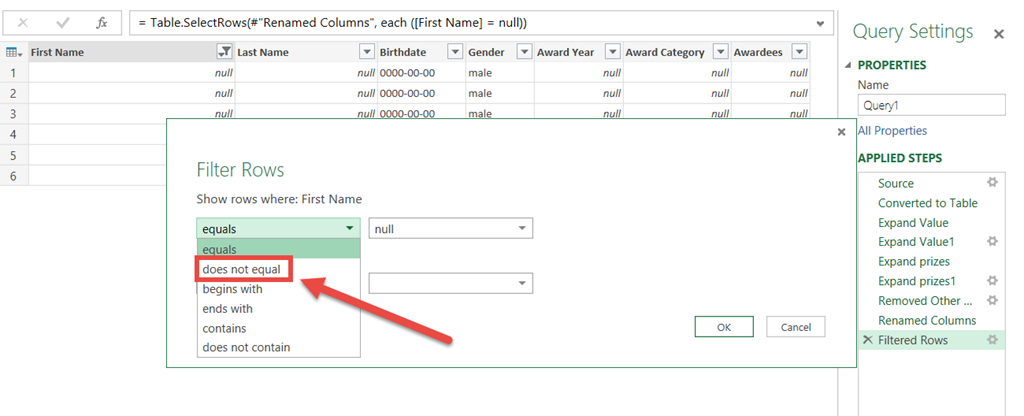The width and height of the screenshot is (1024, 416).
Task: Open the table menu icon in grid corner
Action: tap(14, 52)
